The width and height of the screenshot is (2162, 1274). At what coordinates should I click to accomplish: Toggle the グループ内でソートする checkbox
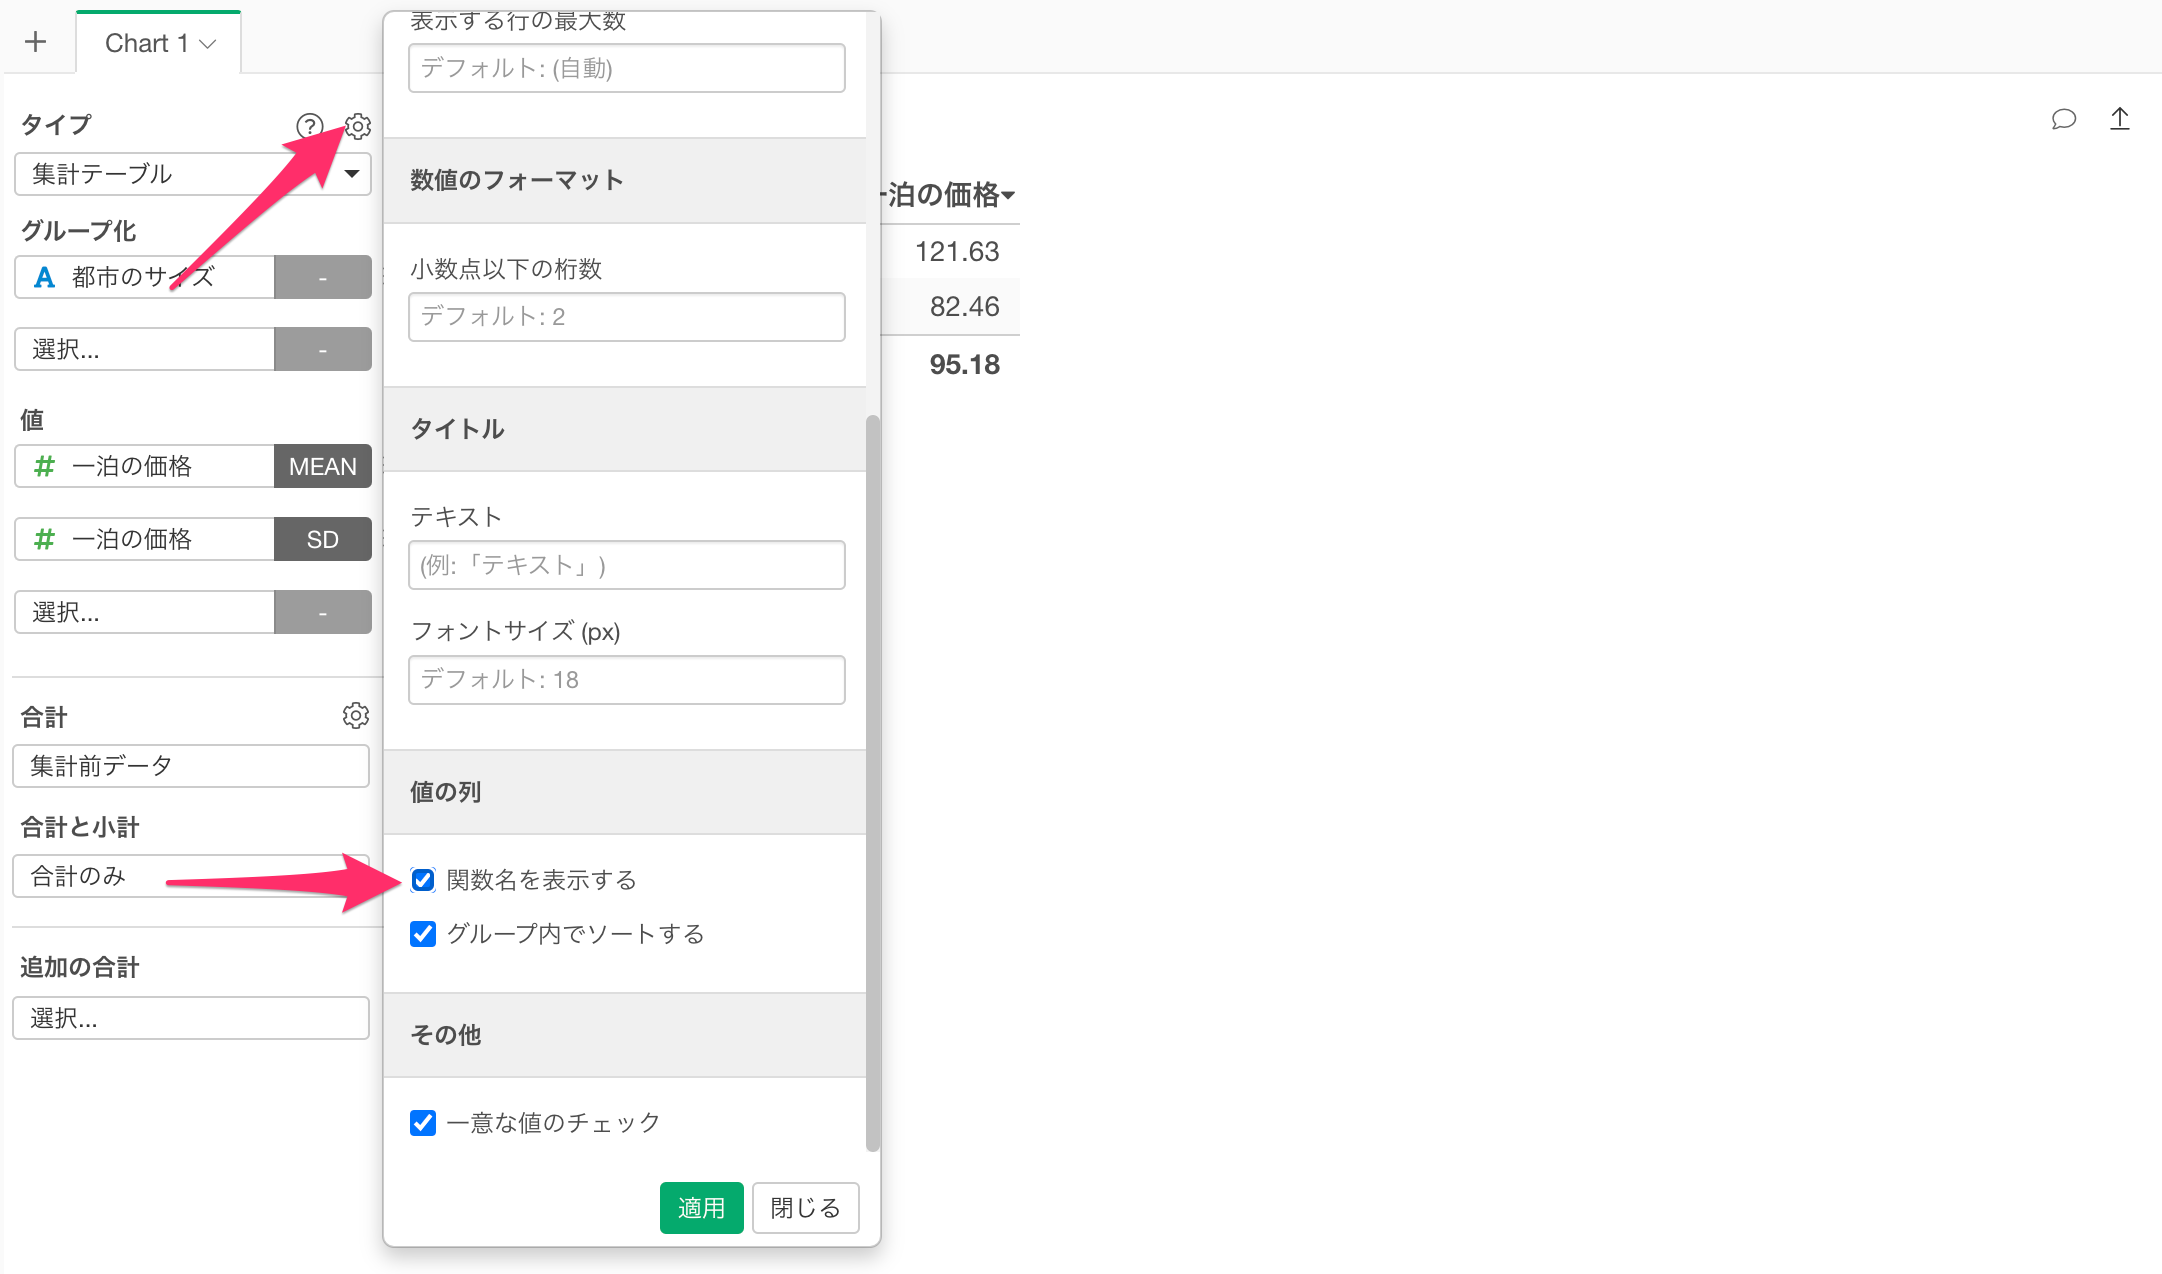[x=423, y=934]
